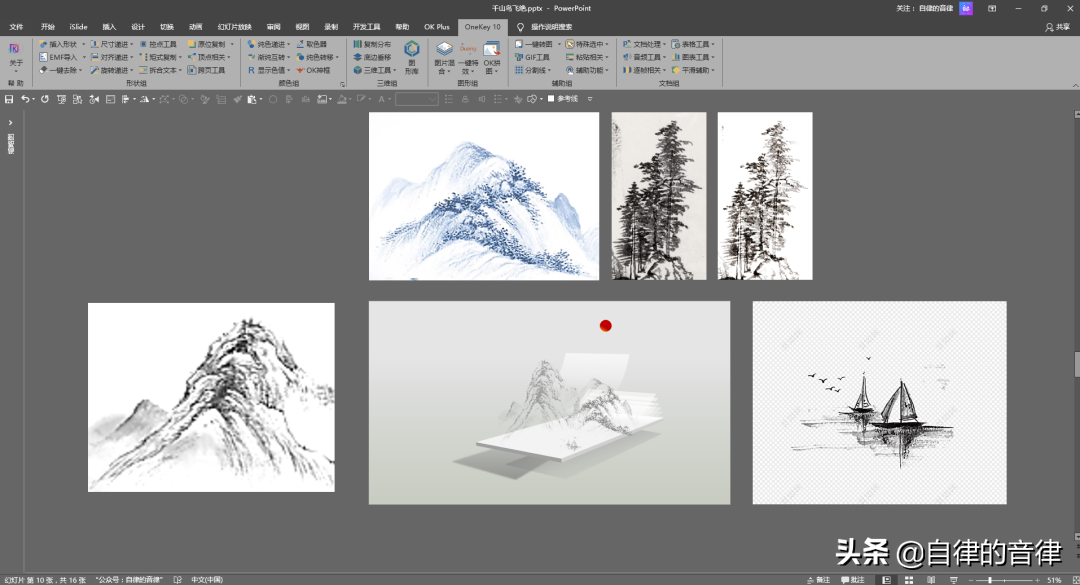The height and width of the screenshot is (585, 1080).
Task: Open the iSlide ribbon tab
Action: [x=78, y=27]
